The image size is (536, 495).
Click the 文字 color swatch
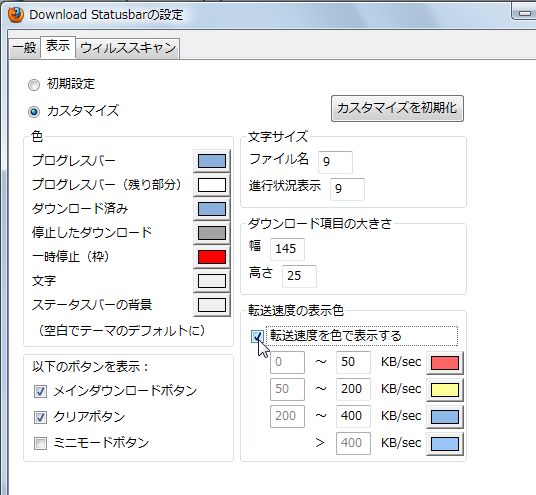[x=212, y=281]
